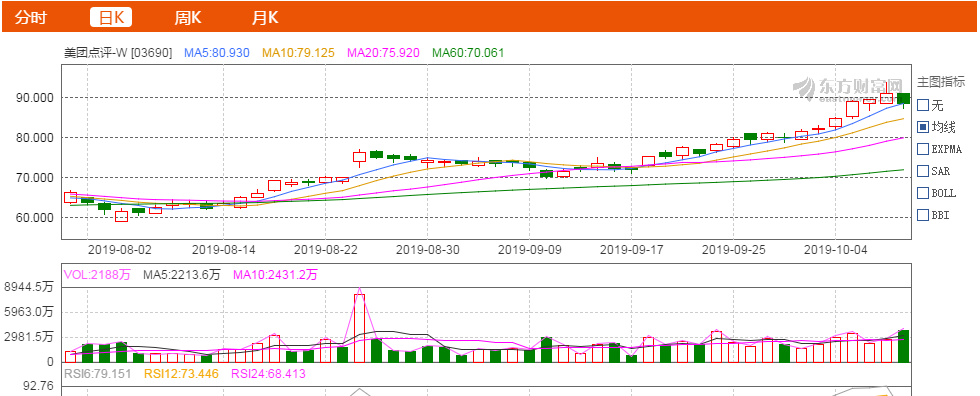This screenshot has height=396, width=980.
Task: Click the 2981.5万 volume axis label
Action: [29, 337]
